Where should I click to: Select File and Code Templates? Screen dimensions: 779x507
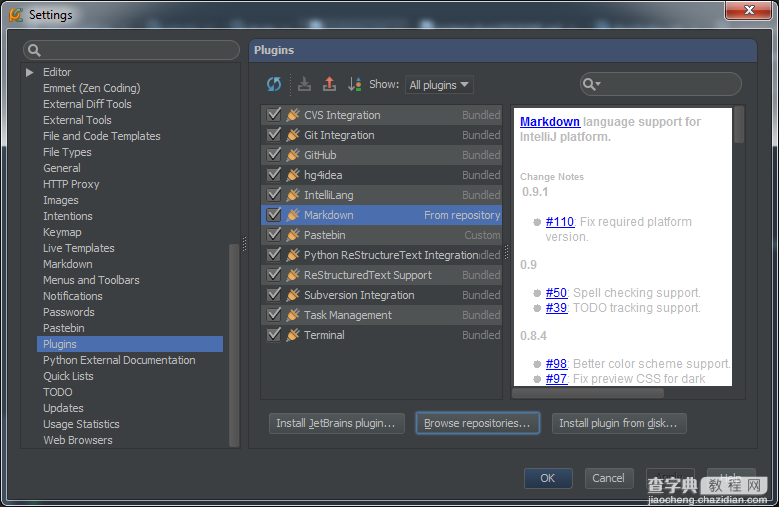pyautogui.click(x=101, y=136)
